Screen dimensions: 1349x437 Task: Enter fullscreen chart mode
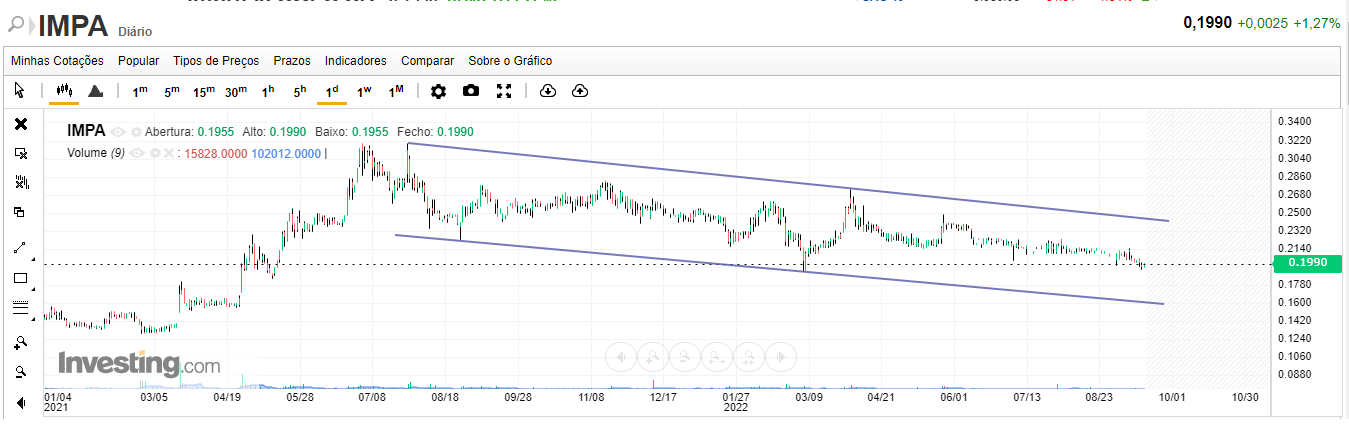click(504, 91)
